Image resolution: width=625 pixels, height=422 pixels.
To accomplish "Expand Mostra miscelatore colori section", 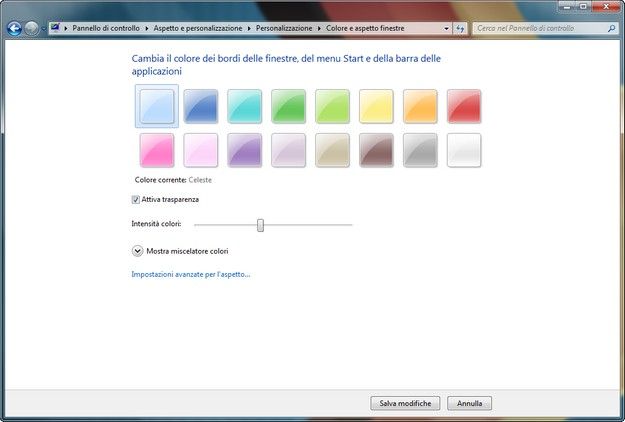I will tap(137, 251).
